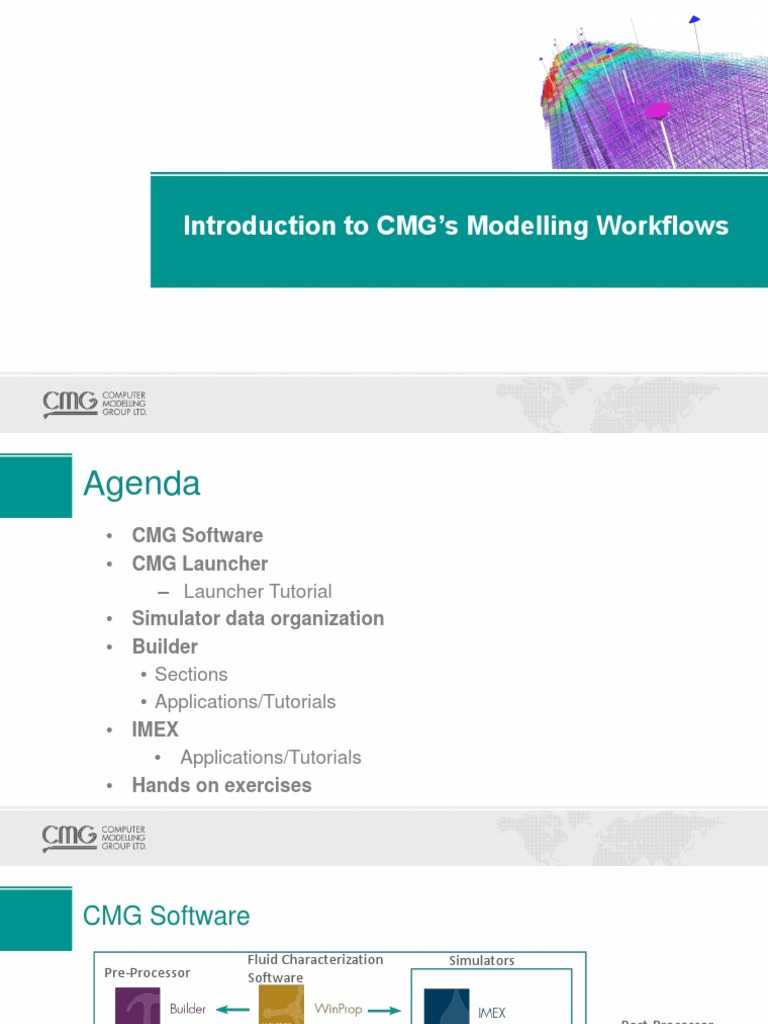Select the Agenda heading
This screenshot has height=1024, width=768.
pyautogui.click(x=142, y=484)
